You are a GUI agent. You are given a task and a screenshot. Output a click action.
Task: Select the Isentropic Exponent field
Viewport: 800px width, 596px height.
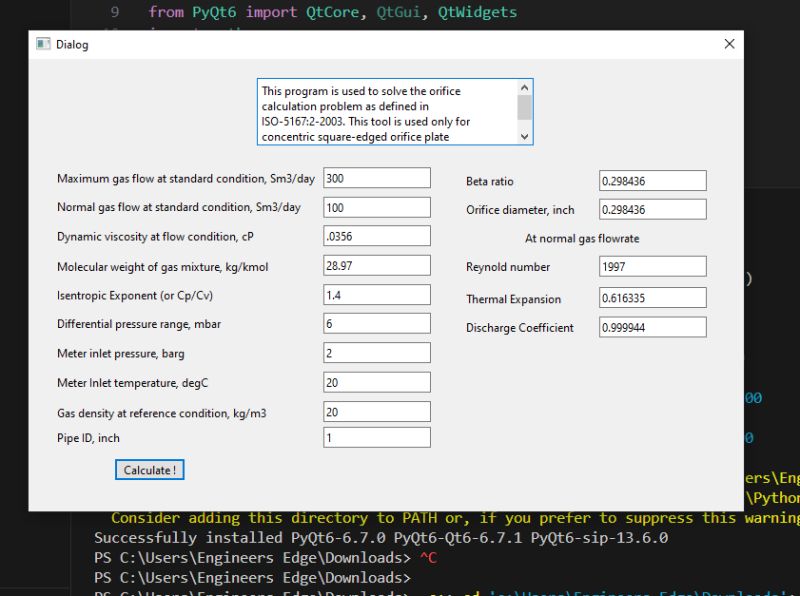tap(376, 294)
